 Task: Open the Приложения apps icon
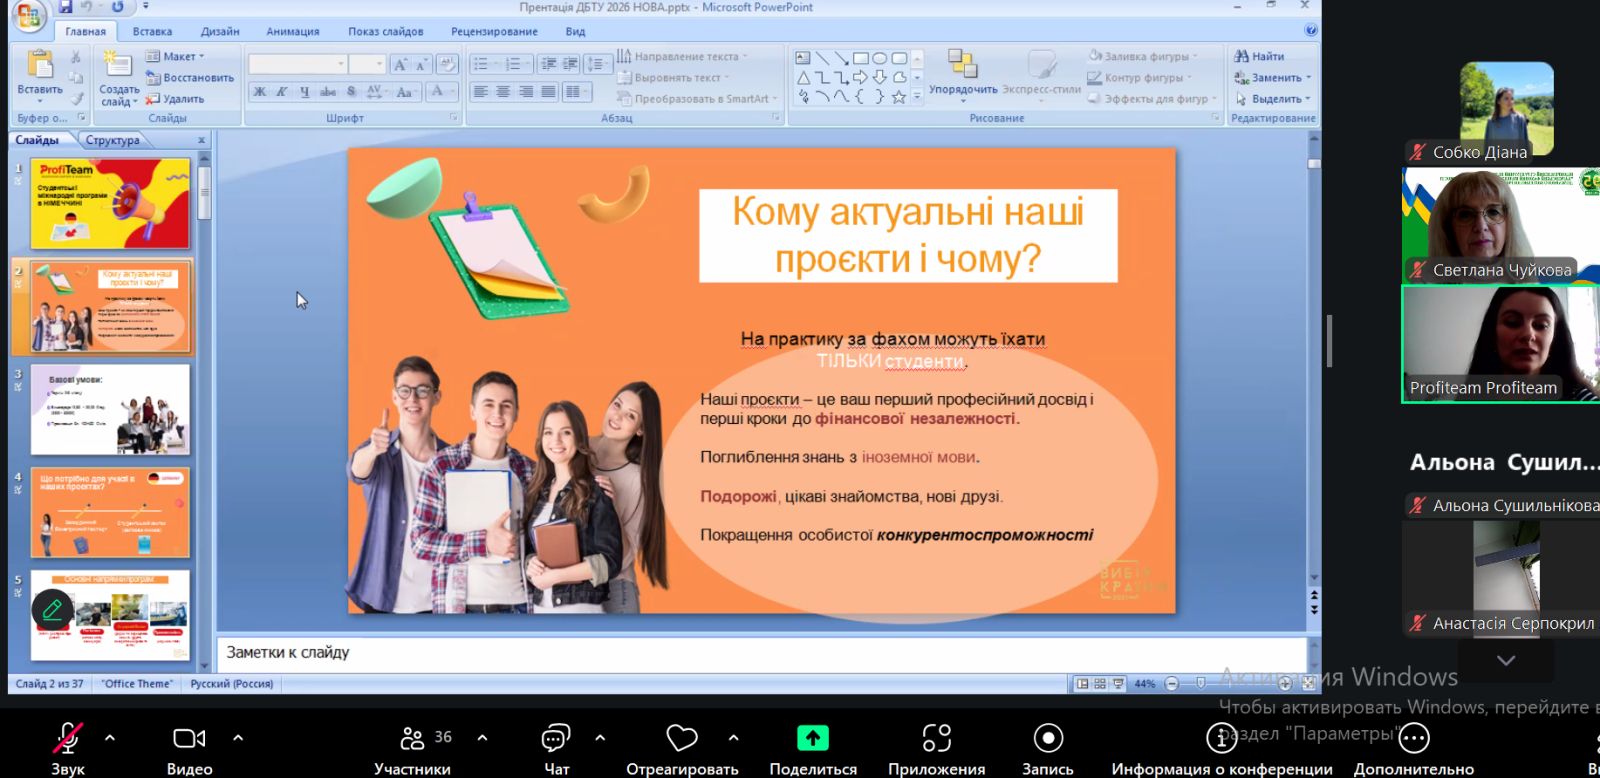point(936,739)
